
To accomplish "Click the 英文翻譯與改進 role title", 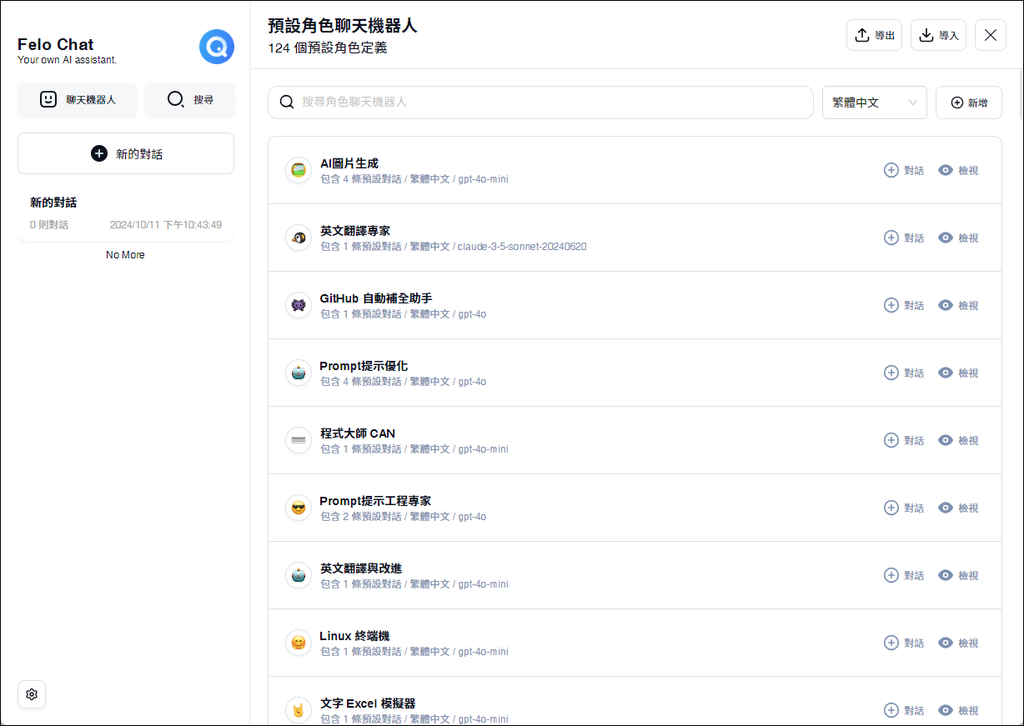I will tap(361, 568).
